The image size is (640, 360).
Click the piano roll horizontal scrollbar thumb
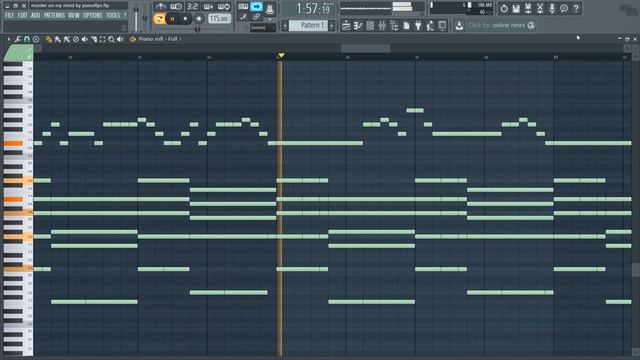tap(366, 48)
